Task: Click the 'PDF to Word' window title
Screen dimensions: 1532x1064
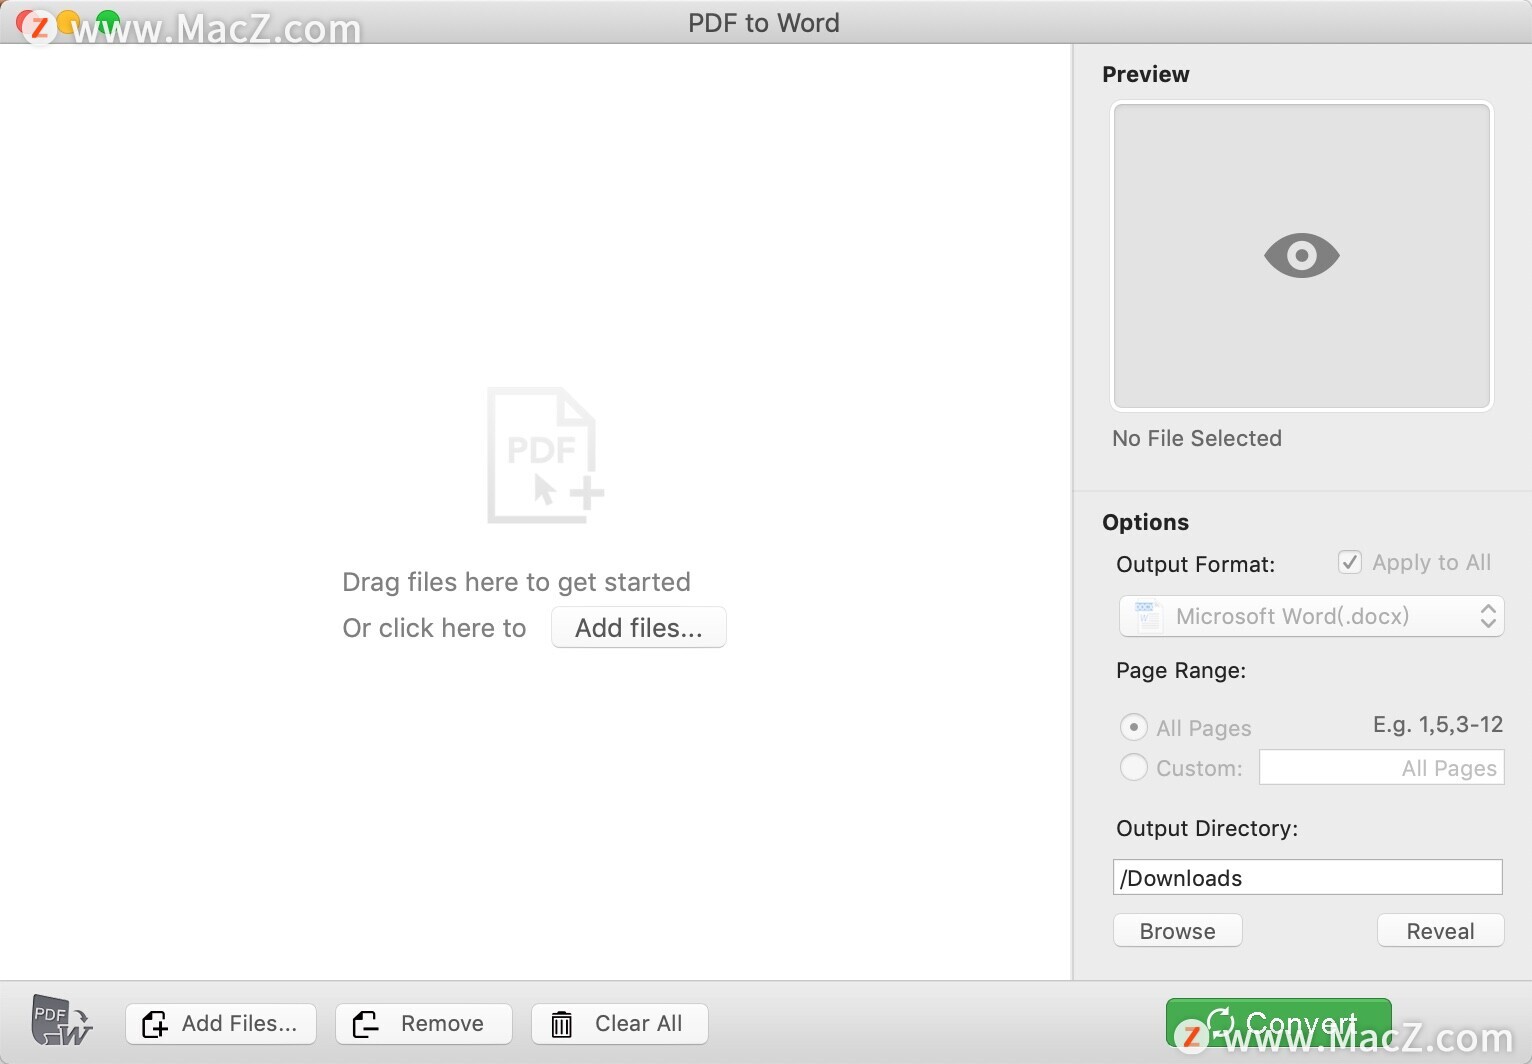Action: pos(764,22)
